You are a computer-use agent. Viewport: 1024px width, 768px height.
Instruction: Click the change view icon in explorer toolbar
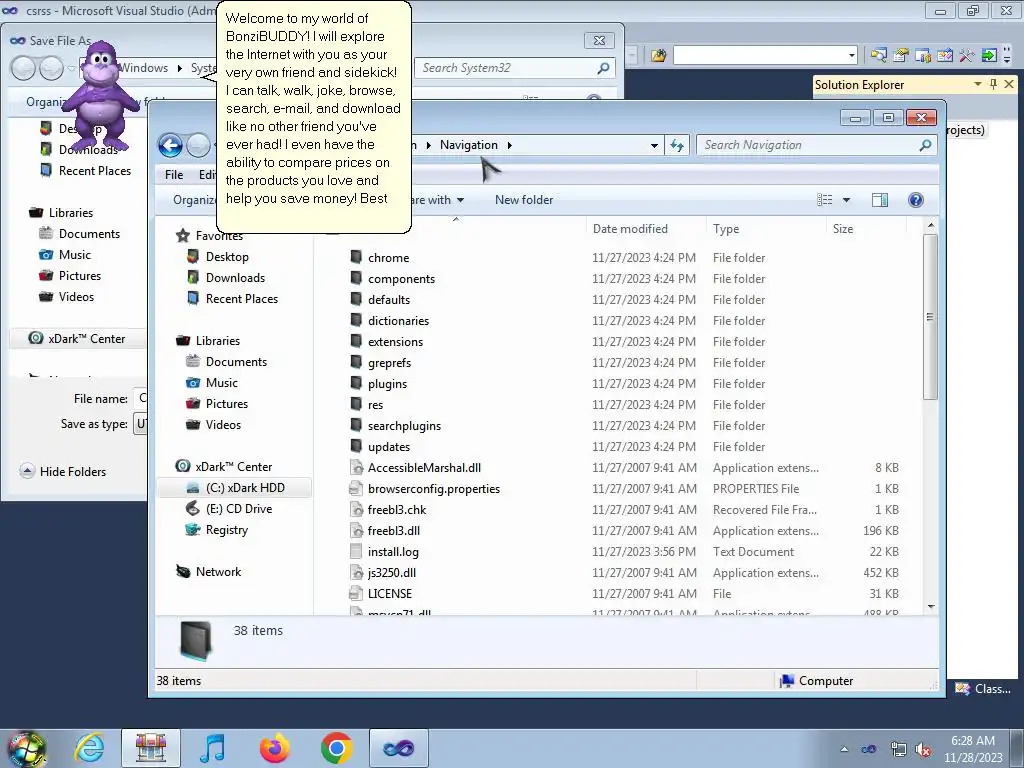click(825, 200)
